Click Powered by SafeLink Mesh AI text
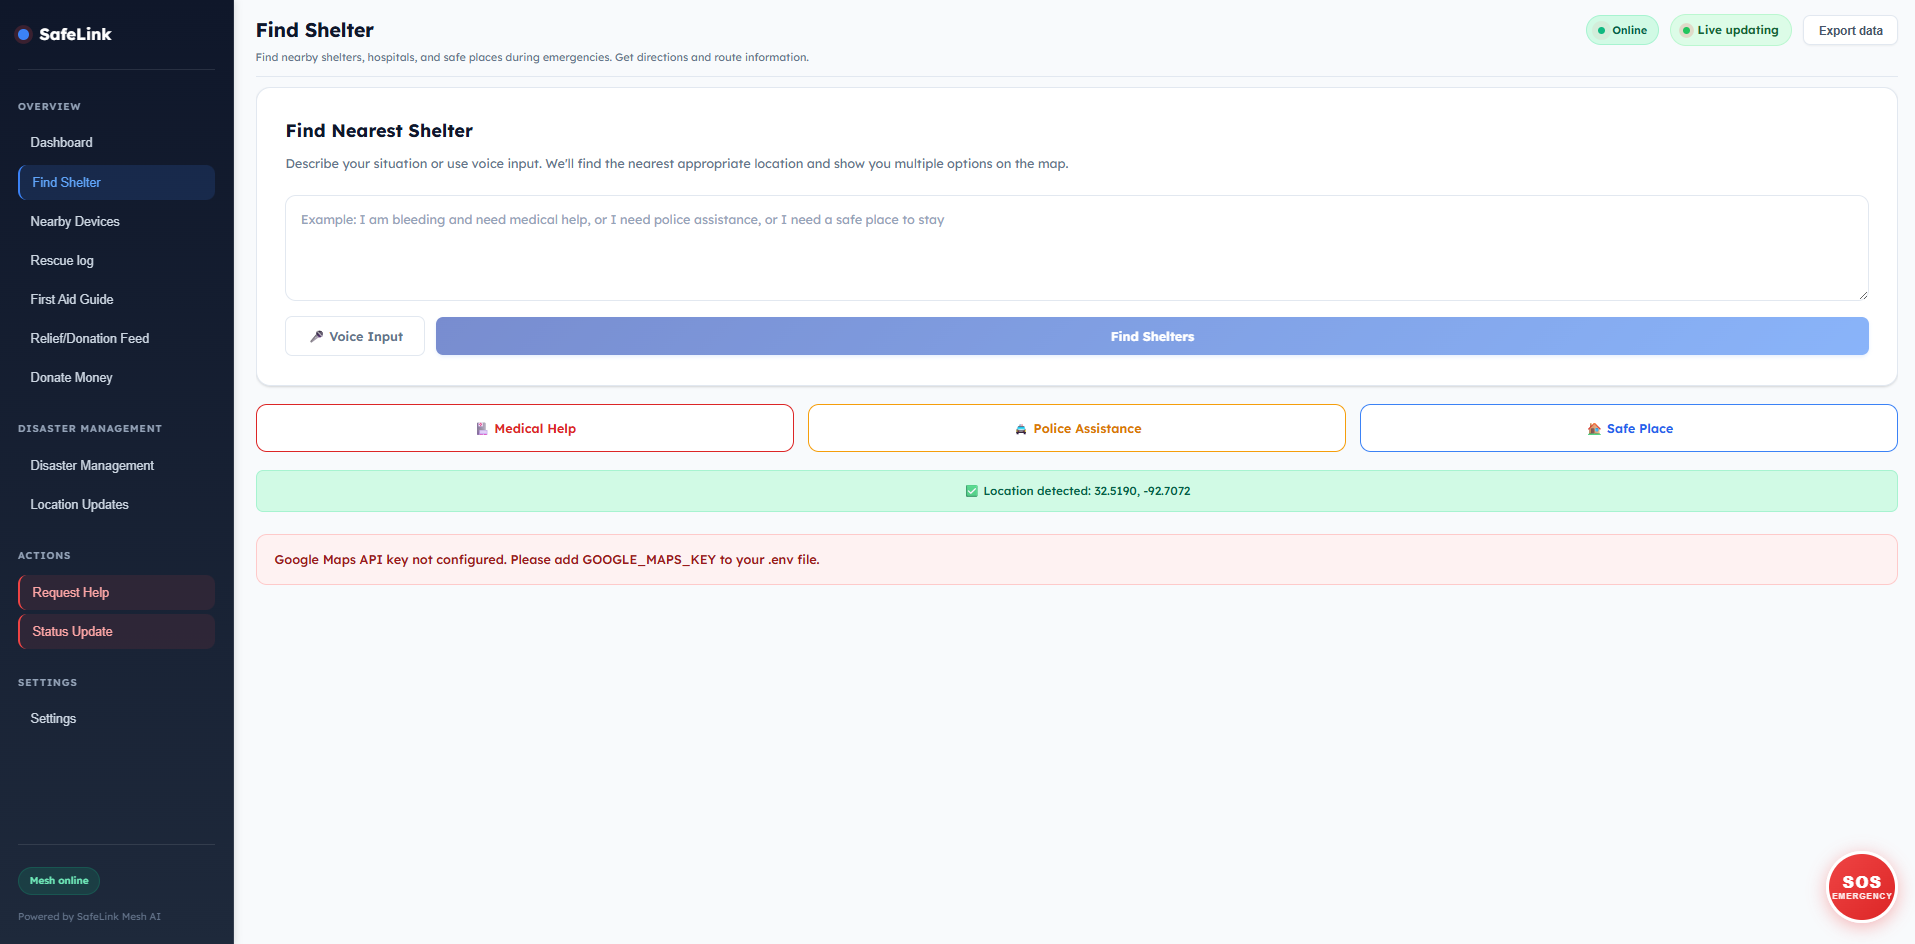Screen dimensions: 1915x944 pyautogui.click(x=89, y=917)
